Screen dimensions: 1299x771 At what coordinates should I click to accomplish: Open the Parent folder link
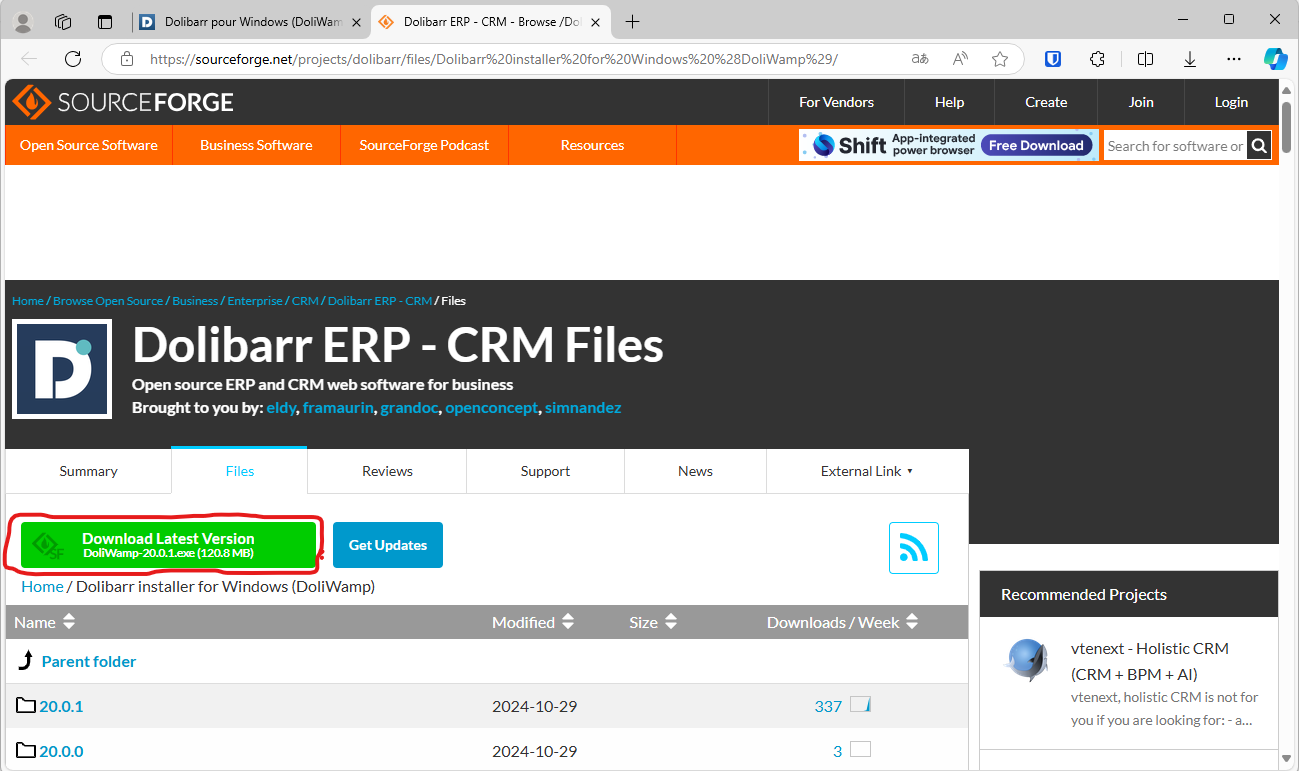[88, 661]
